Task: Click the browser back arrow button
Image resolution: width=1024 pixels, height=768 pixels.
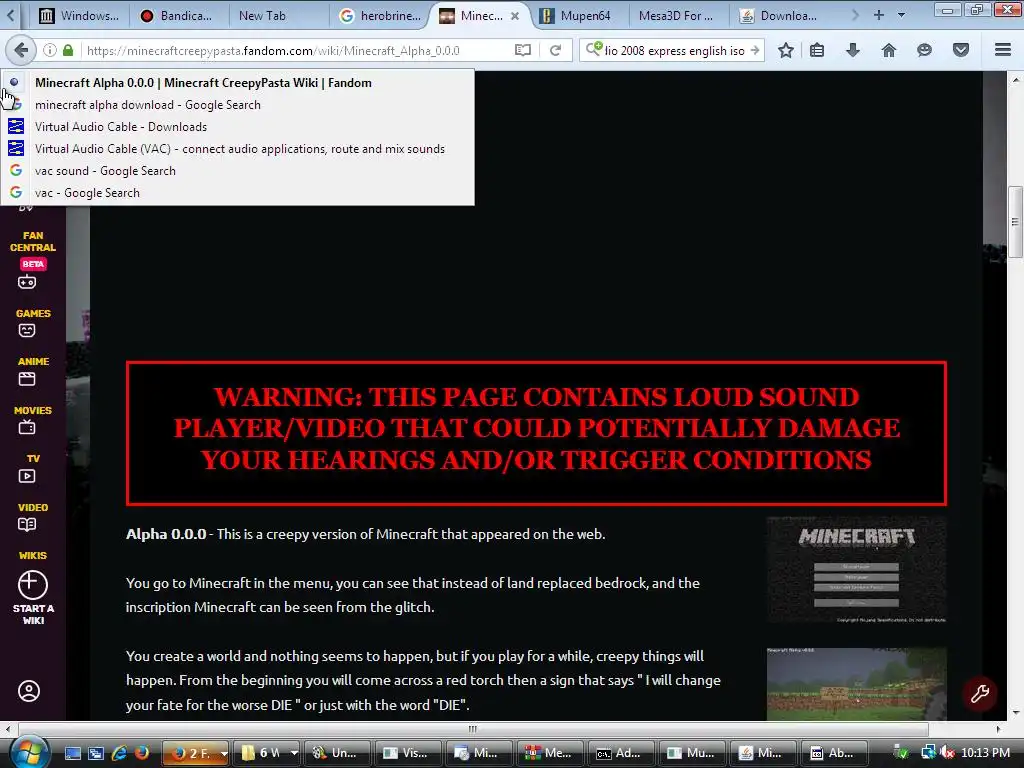Action: (x=21, y=50)
